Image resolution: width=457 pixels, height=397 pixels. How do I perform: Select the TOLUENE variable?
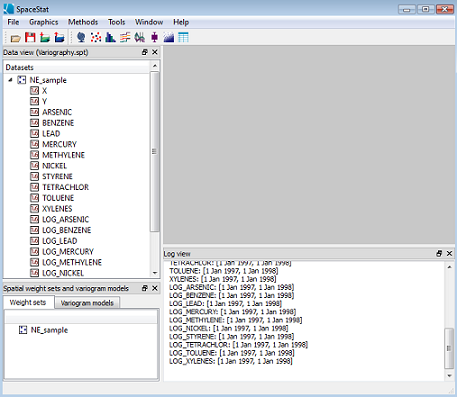58,198
